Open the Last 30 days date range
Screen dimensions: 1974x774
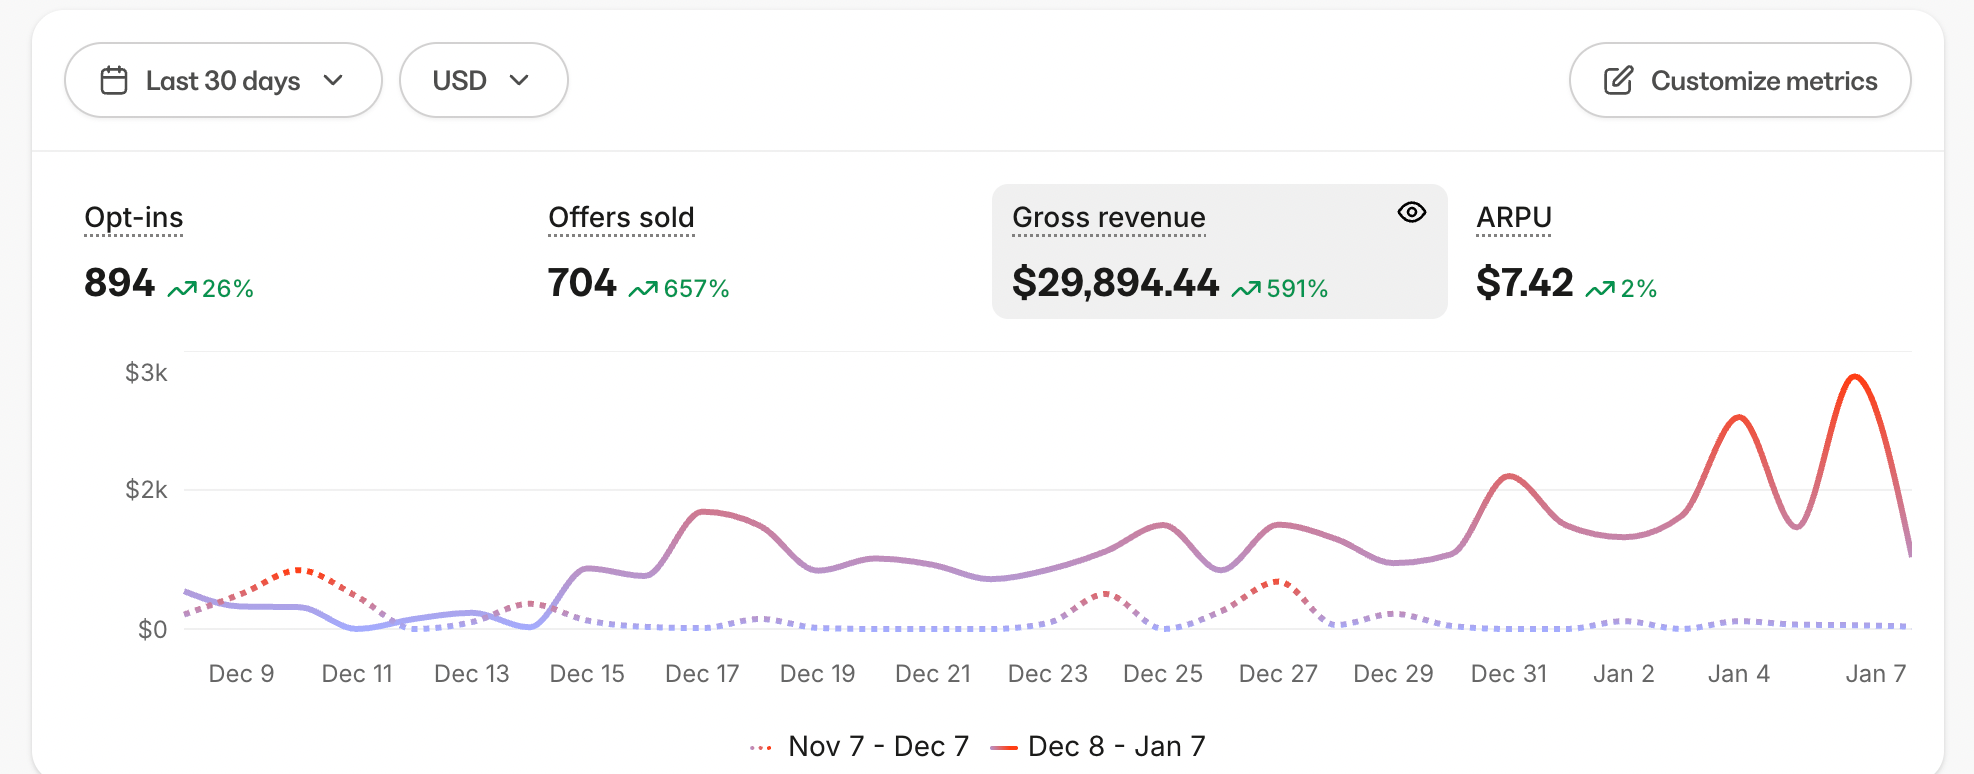coord(223,80)
